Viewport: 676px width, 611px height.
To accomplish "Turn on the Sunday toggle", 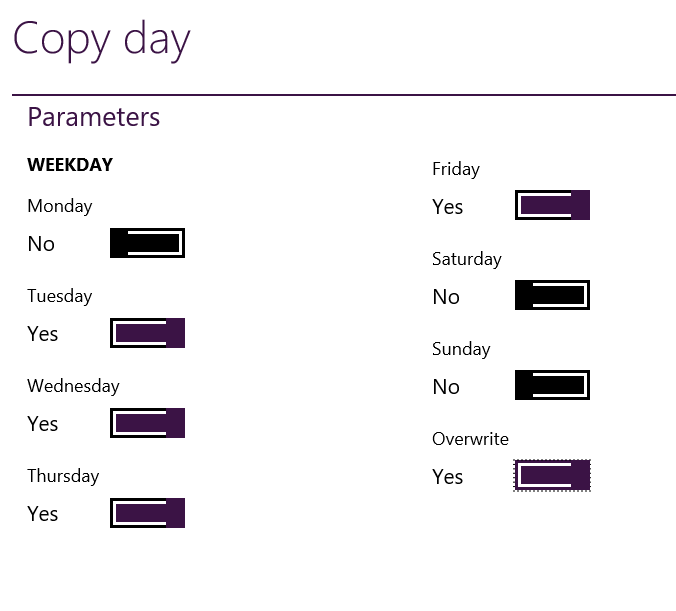I will (552, 385).
